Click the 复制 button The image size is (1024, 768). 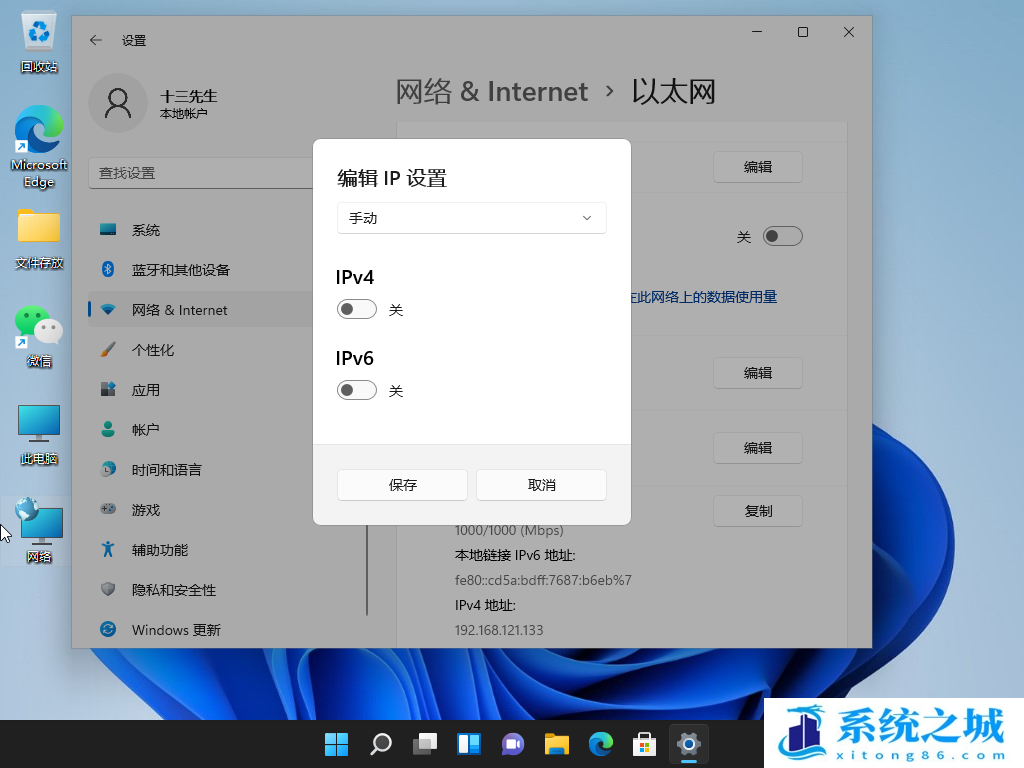click(758, 511)
